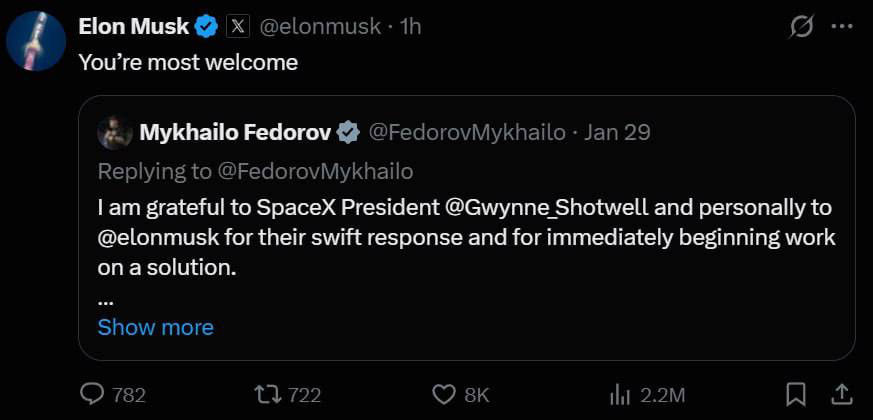Screen dimensions: 873x420
Task: Bookmark this post
Action: click(x=796, y=394)
